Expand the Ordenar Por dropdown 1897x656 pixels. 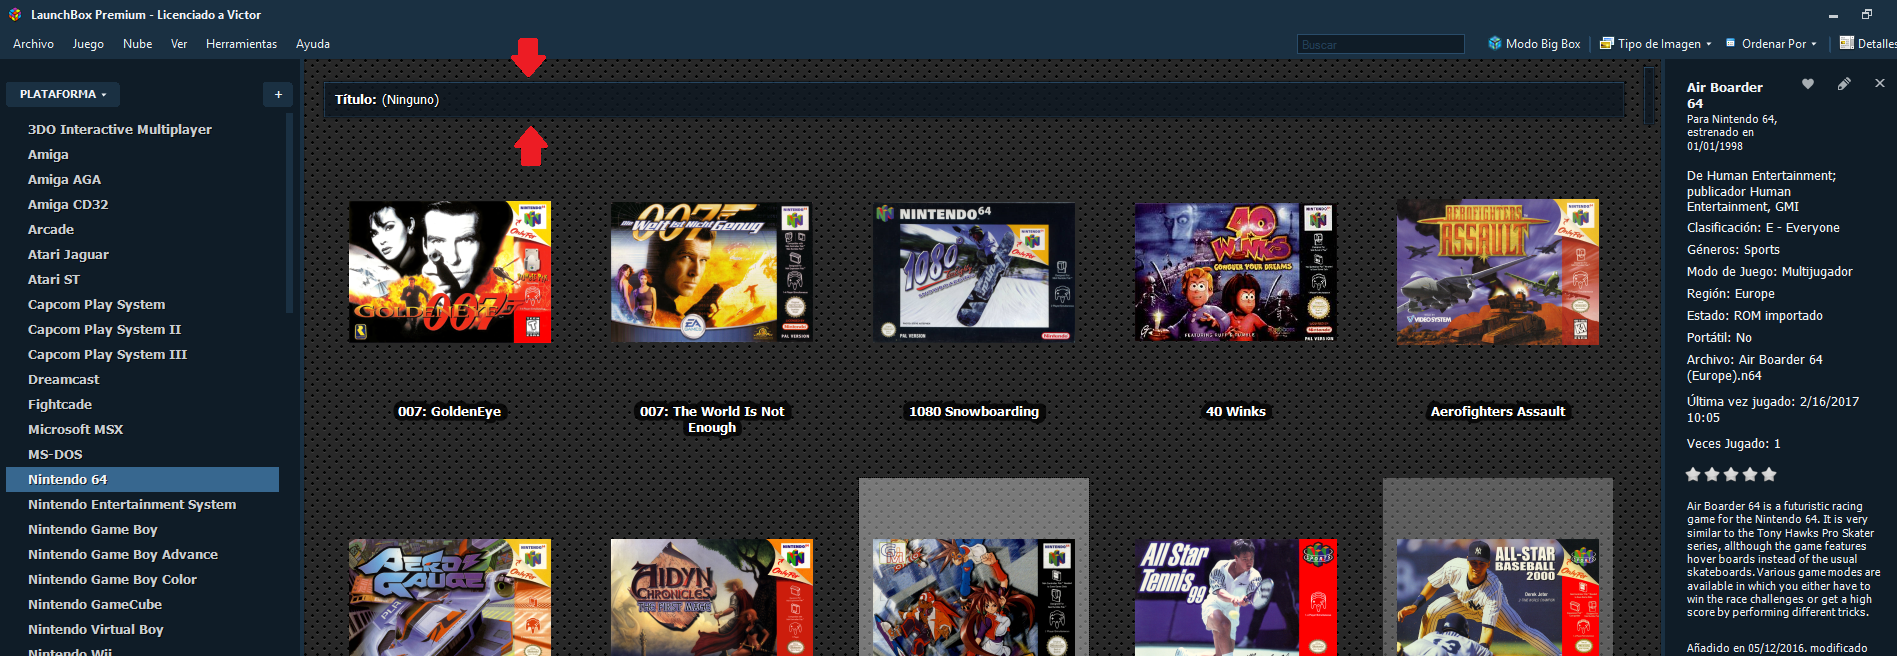1771,44
